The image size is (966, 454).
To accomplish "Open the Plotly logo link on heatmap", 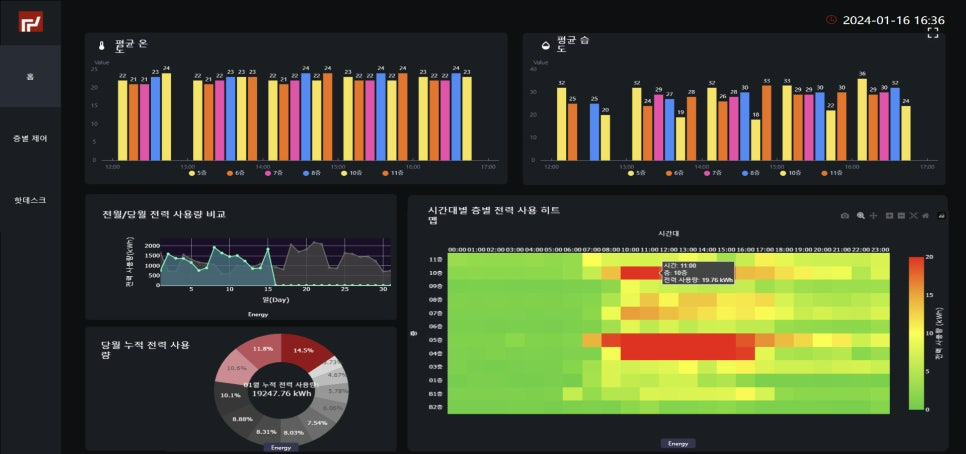I will point(942,216).
